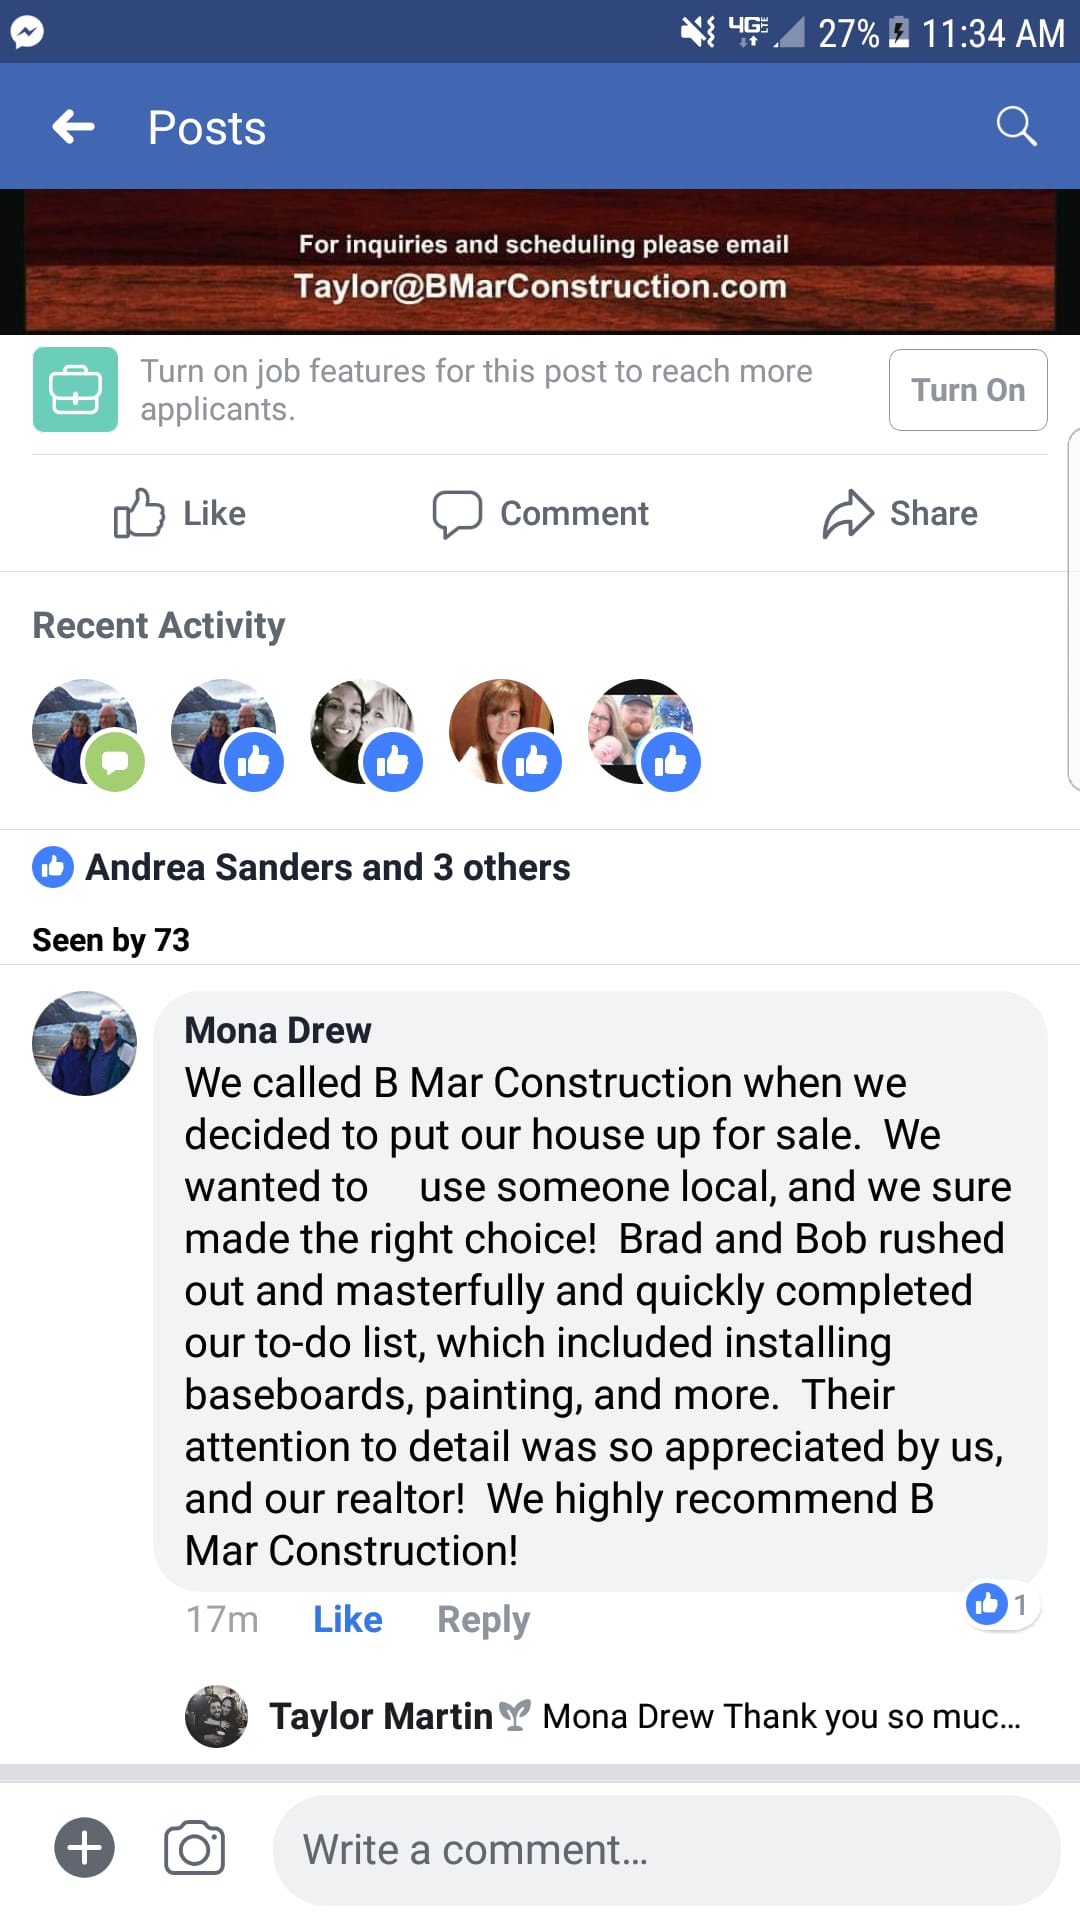The width and height of the screenshot is (1080, 1920).
Task: Turn On job features for this post
Action: tap(968, 390)
